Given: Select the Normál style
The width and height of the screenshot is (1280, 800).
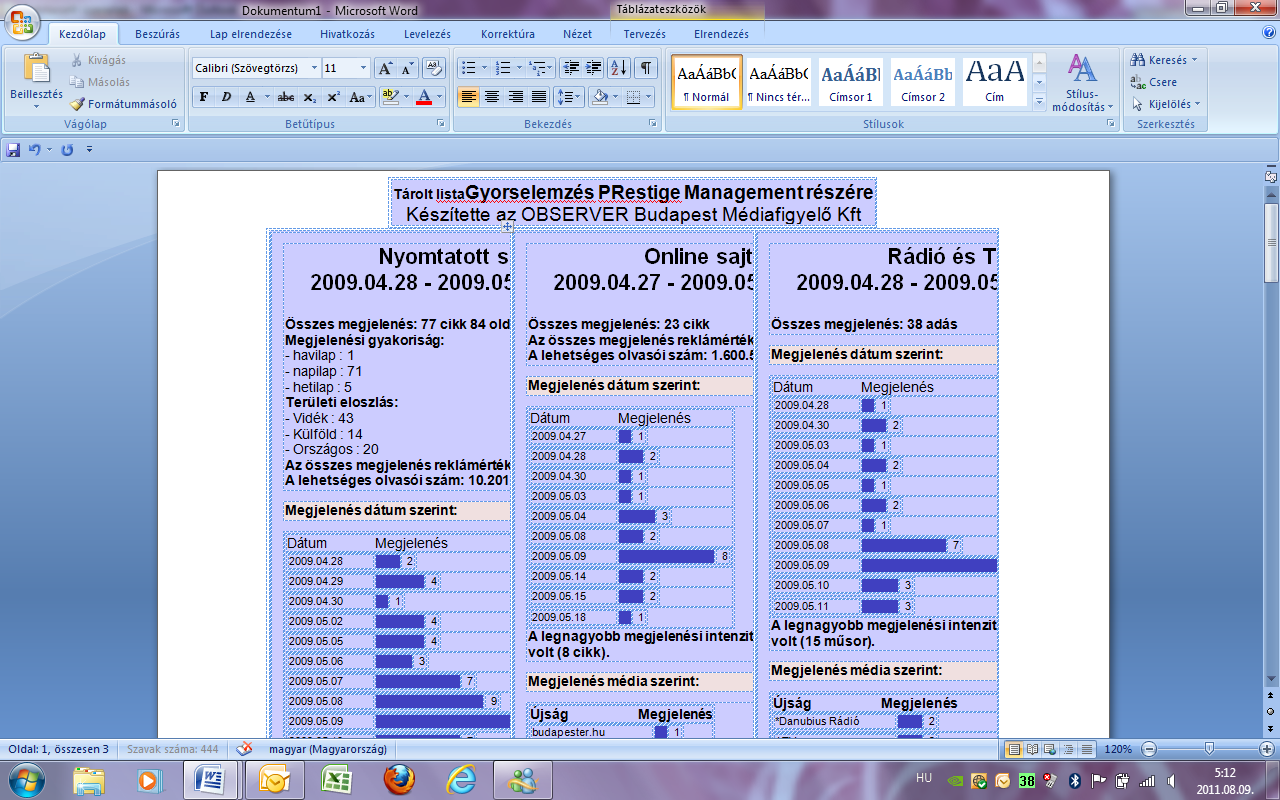Looking at the screenshot, I should pos(705,81).
